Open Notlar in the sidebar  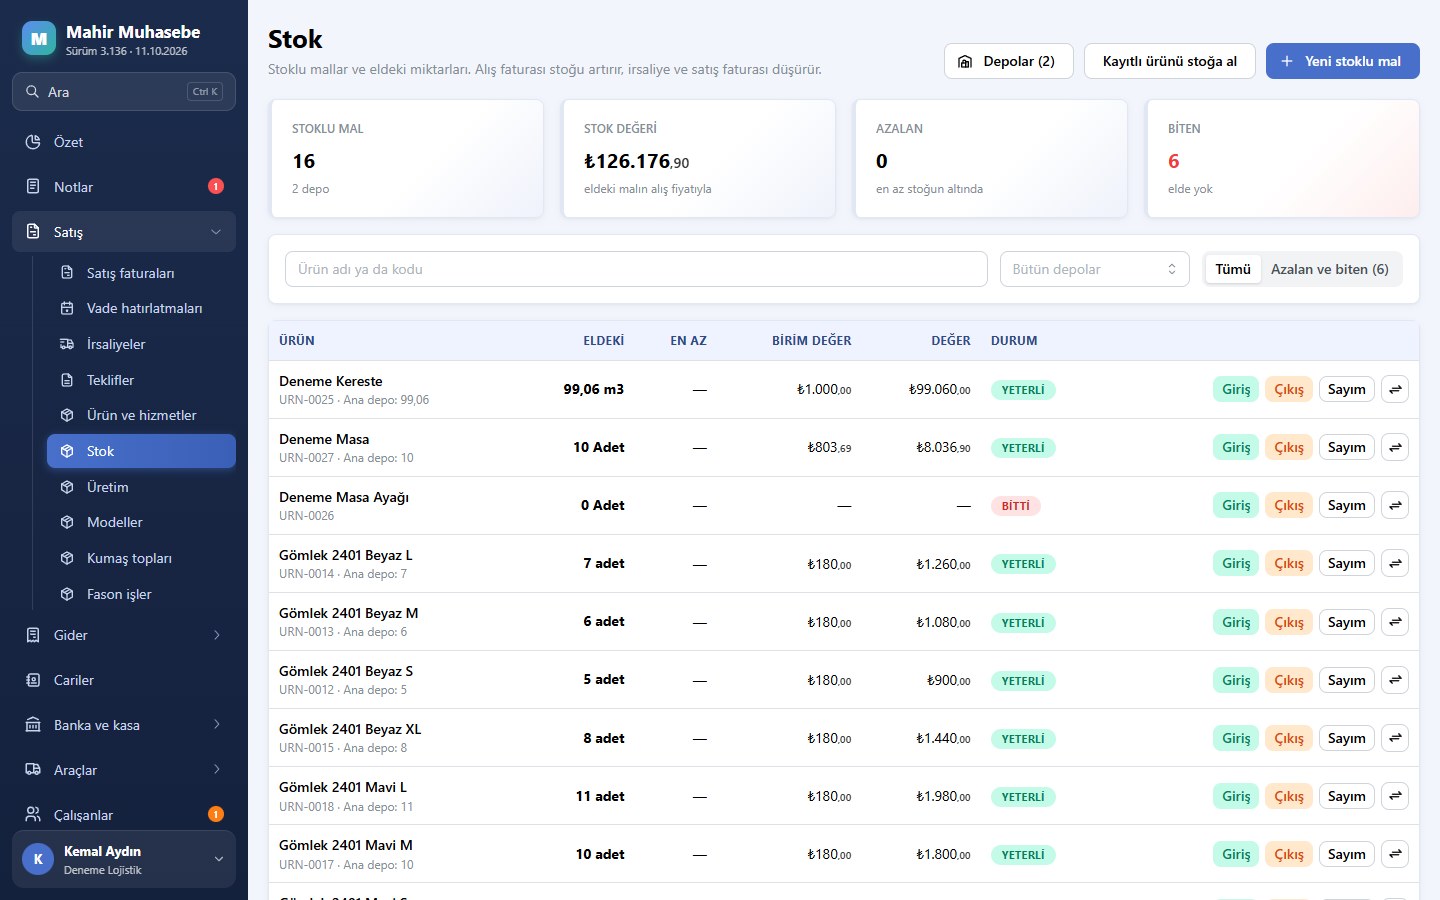pos(124,187)
